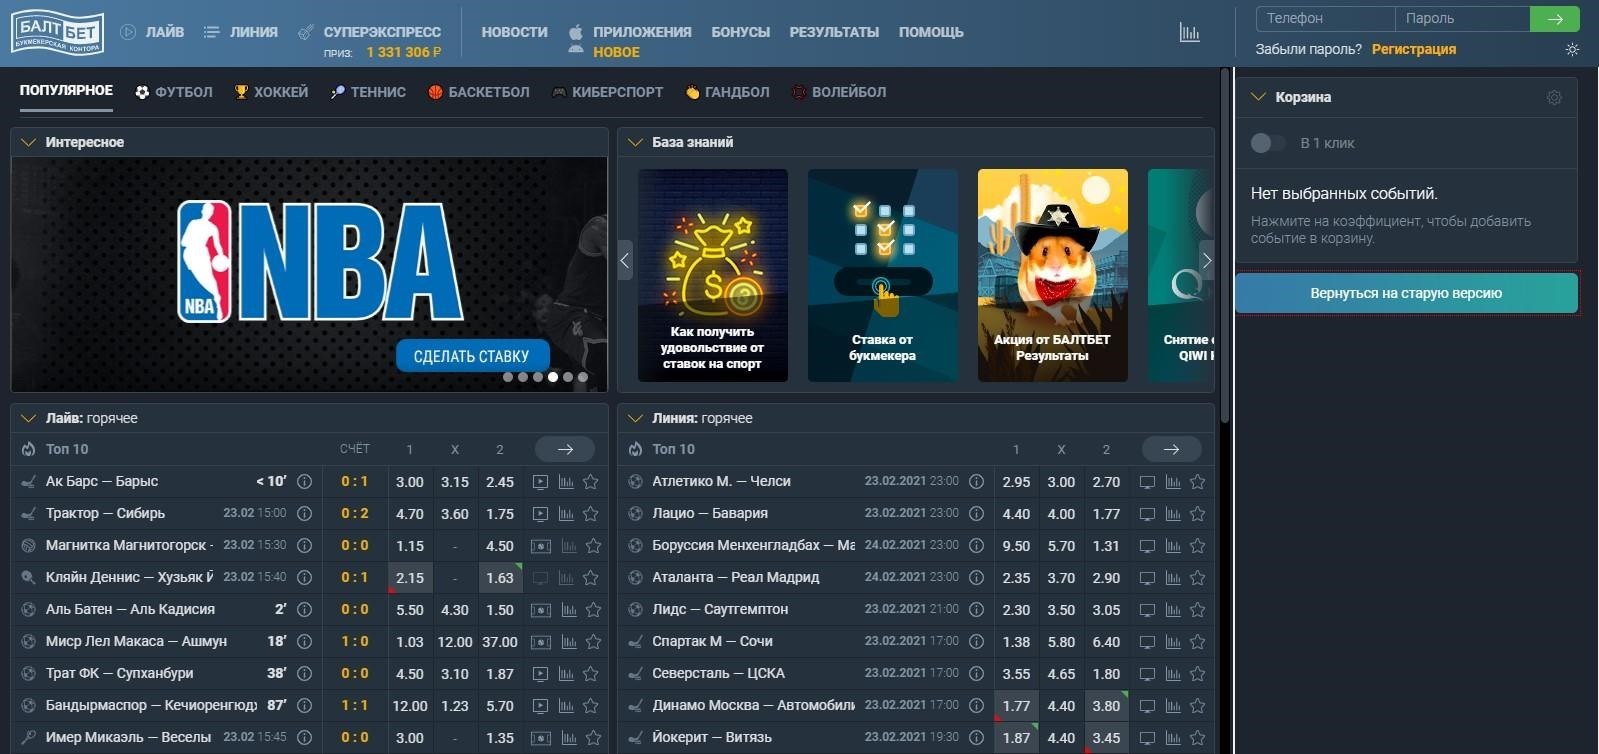Open broadcast icon for Атлетико М. – Челси
The image size is (1599, 754).
coord(1147,482)
